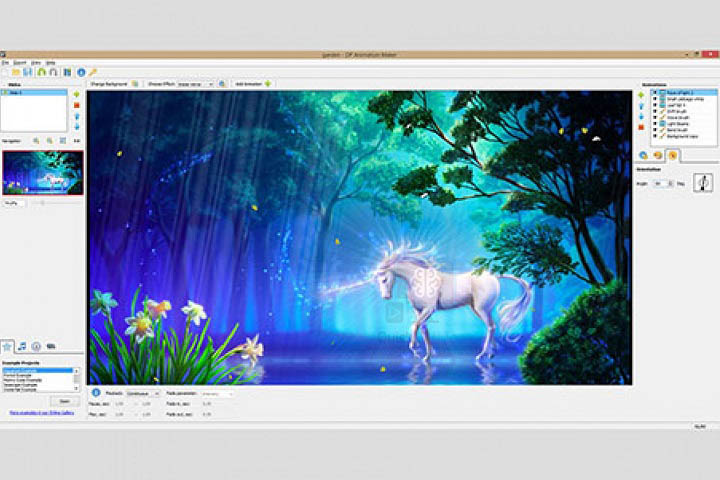Fit image to window in Navigator
720x480 pixels.
(63, 141)
